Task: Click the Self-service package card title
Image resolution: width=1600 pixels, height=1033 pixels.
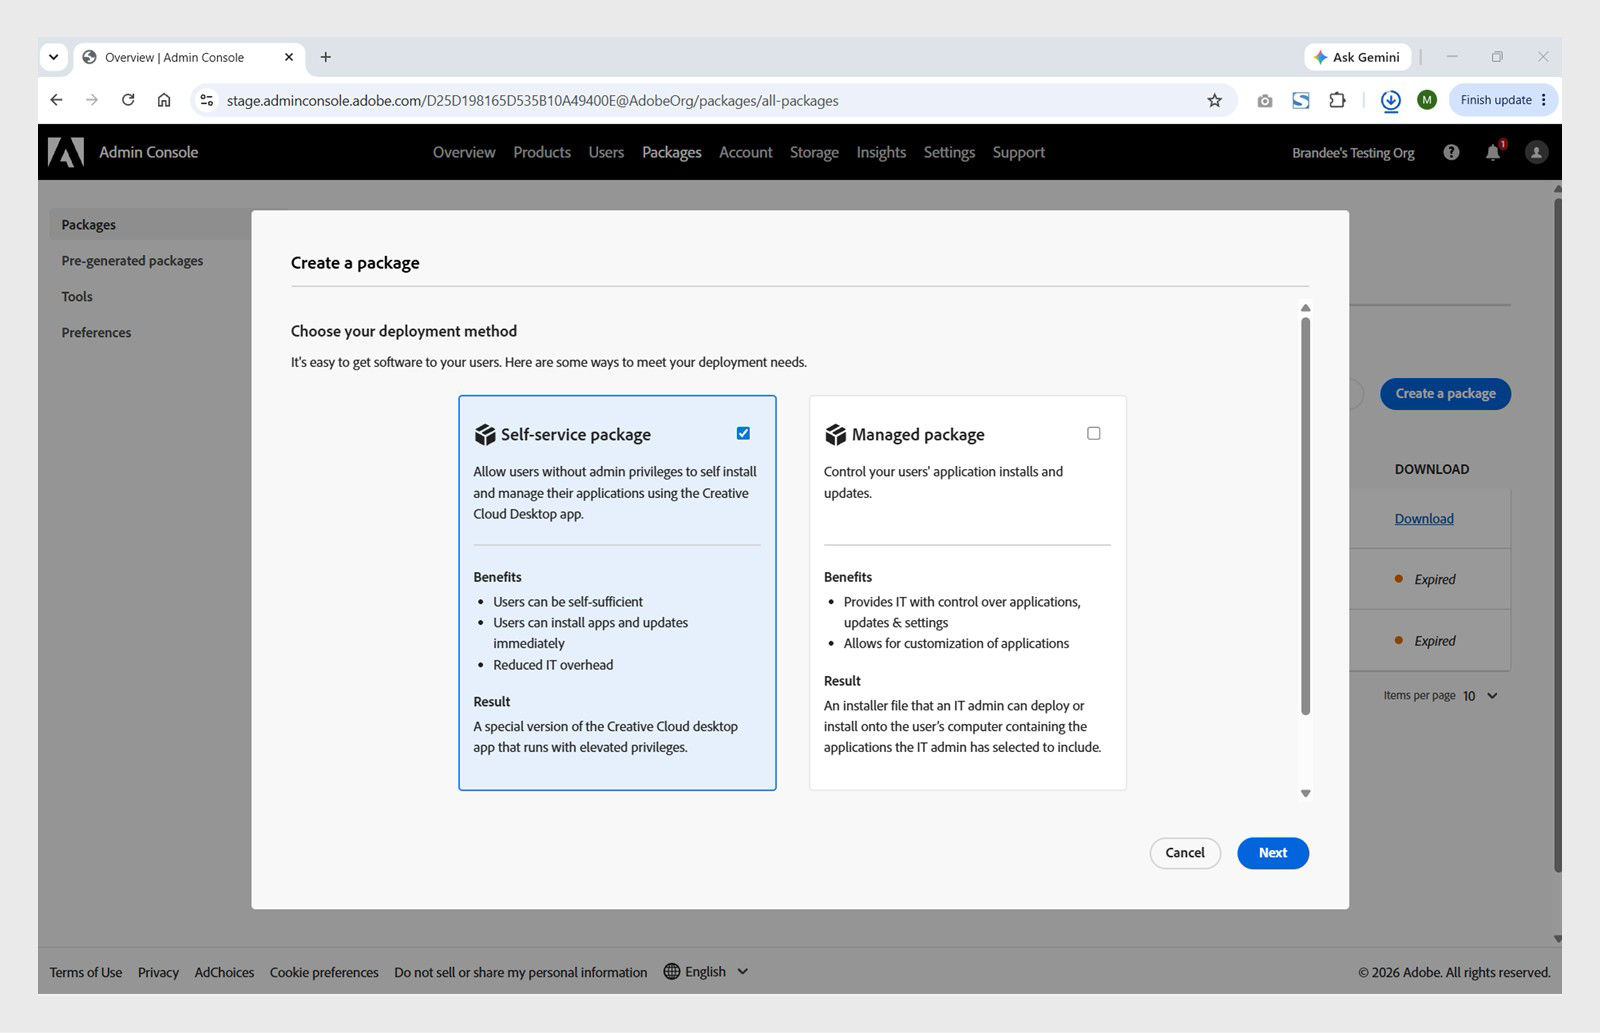Action: pyautogui.click(x=575, y=434)
